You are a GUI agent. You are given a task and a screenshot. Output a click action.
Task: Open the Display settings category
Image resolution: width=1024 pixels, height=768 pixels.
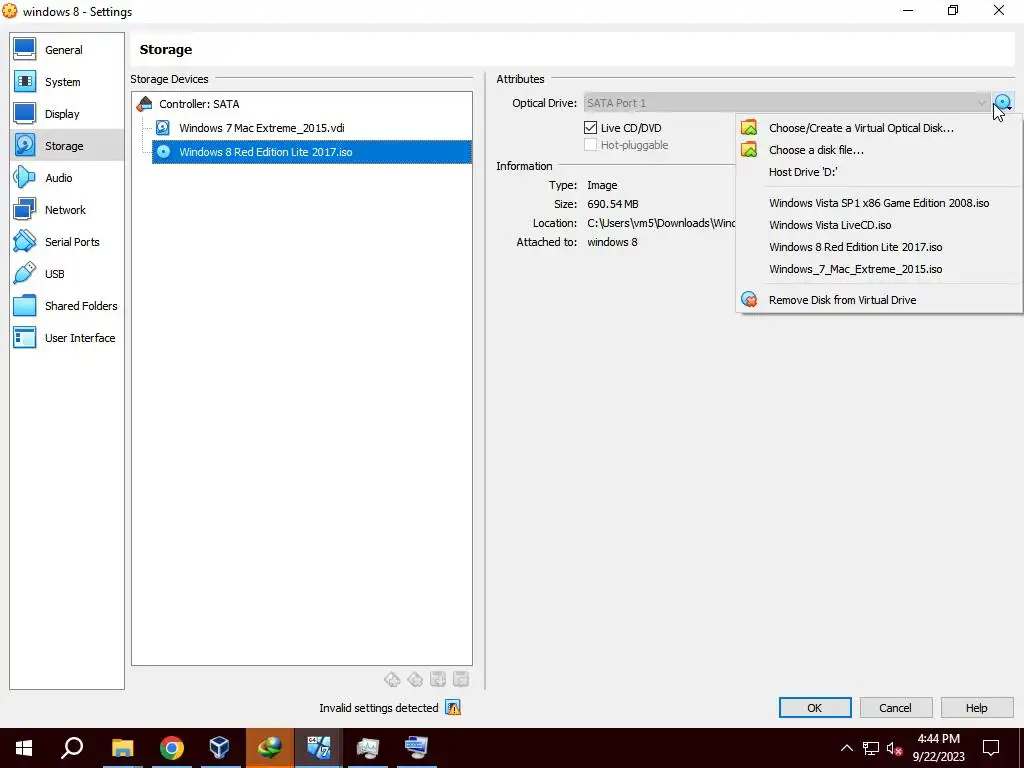(67, 114)
